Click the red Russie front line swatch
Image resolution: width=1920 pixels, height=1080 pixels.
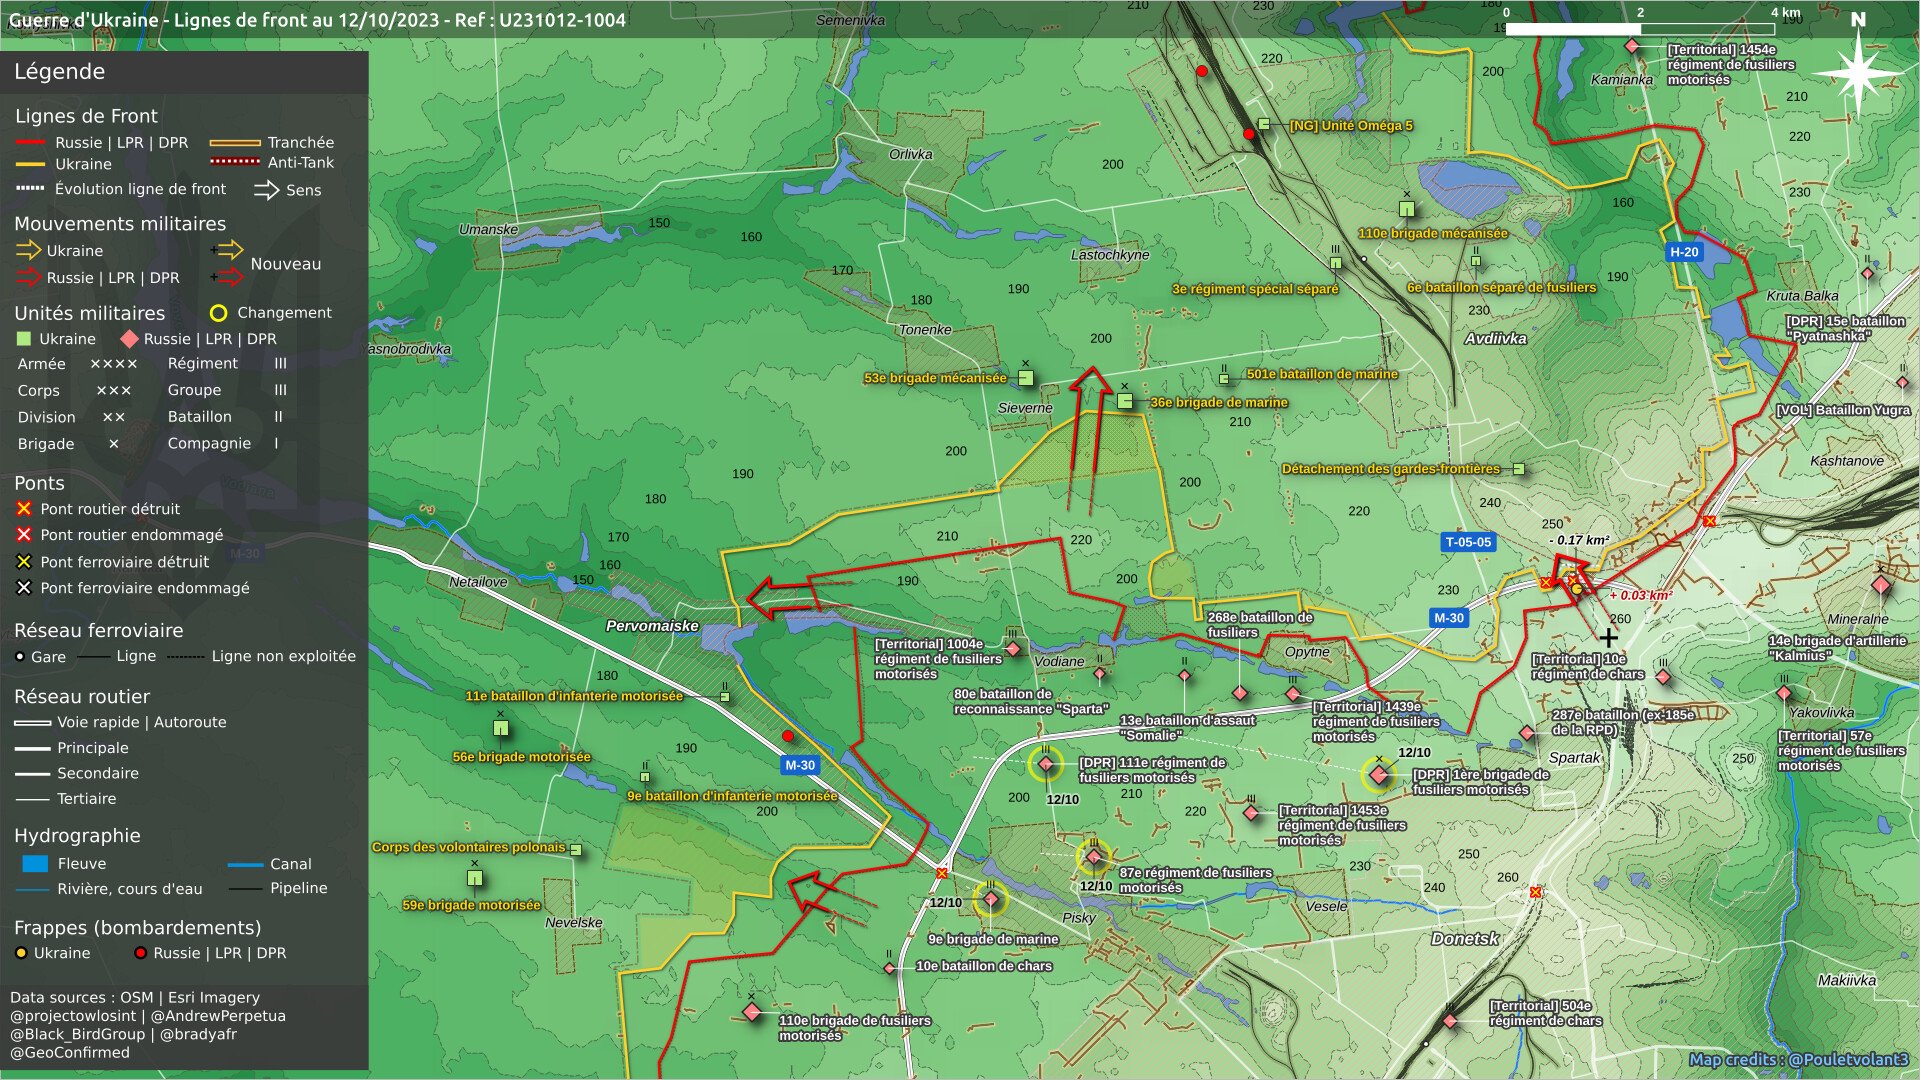(x=30, y=142)
